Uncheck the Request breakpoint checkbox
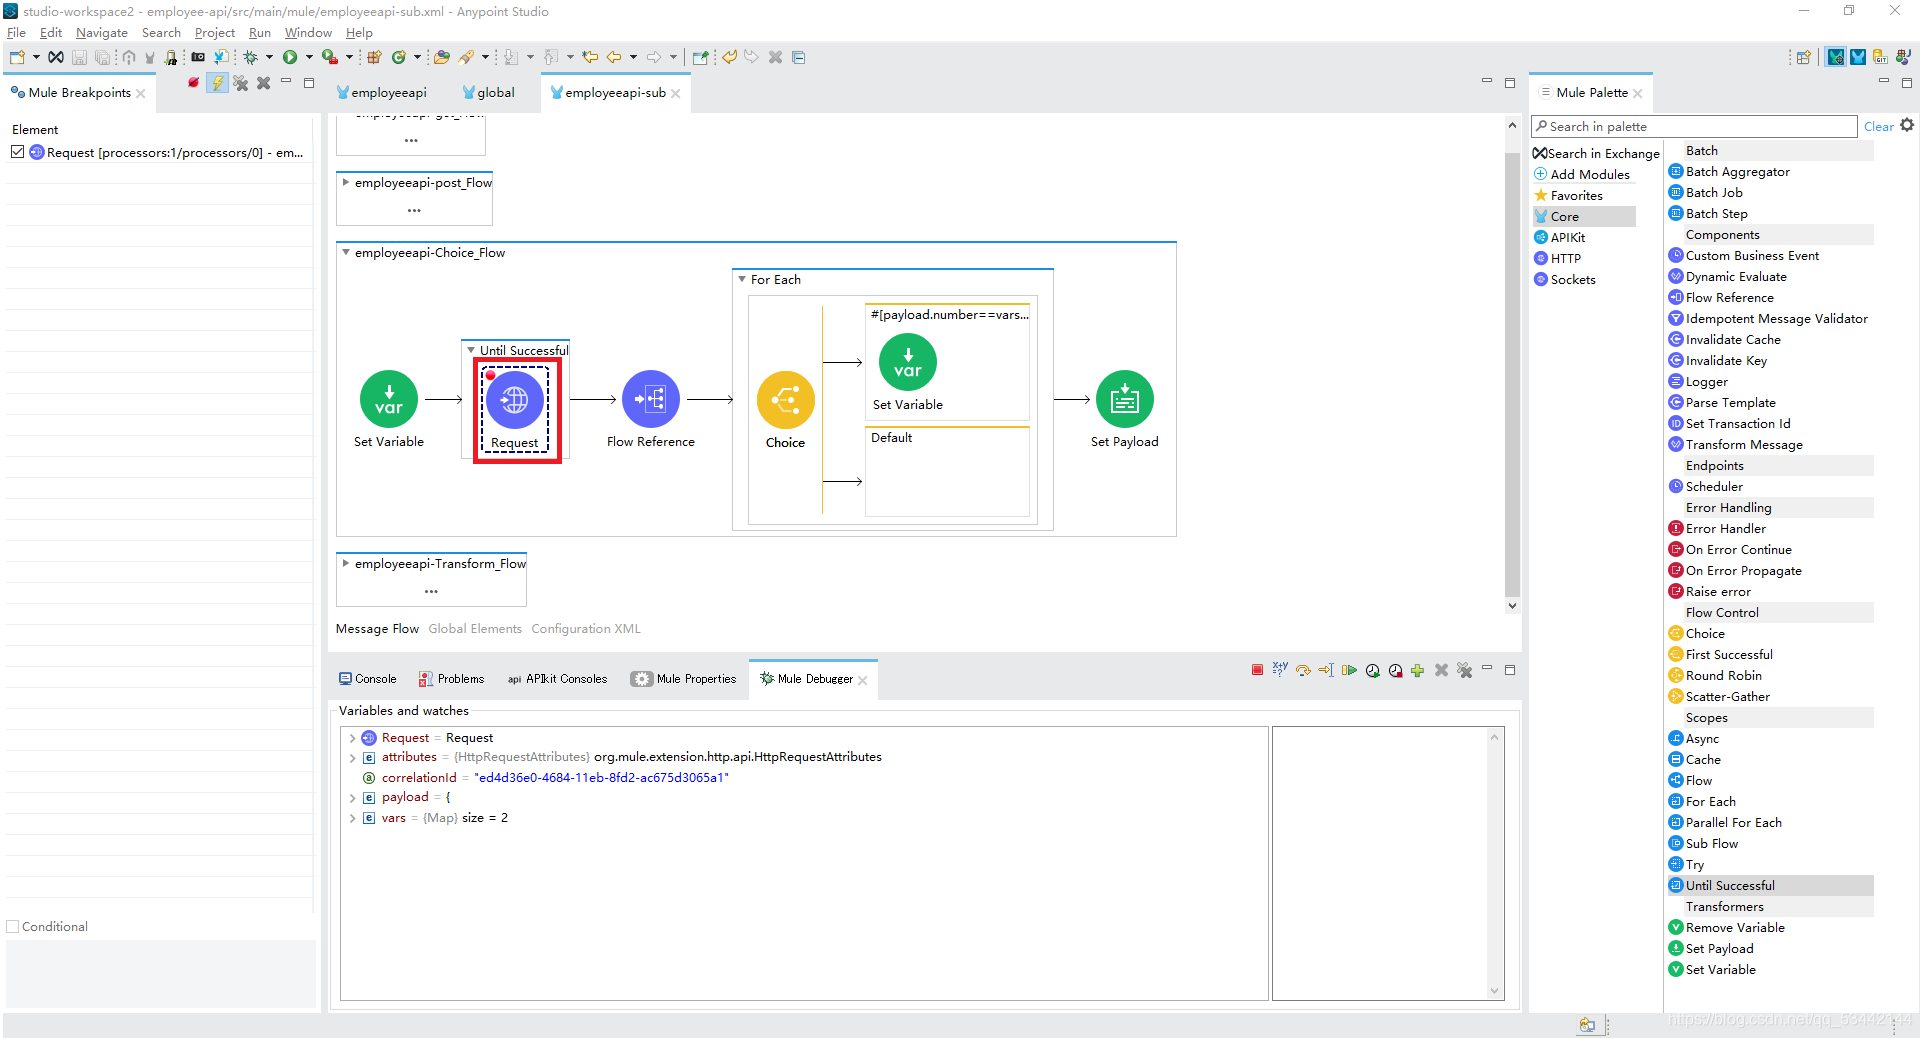This screenshot has width=1922, height=1038. point(17,152)
